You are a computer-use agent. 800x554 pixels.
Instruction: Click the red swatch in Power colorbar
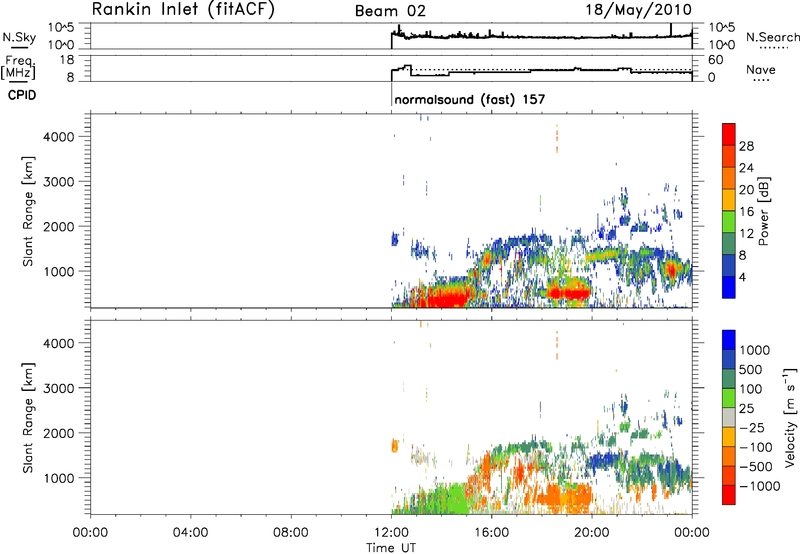(729, 134)
